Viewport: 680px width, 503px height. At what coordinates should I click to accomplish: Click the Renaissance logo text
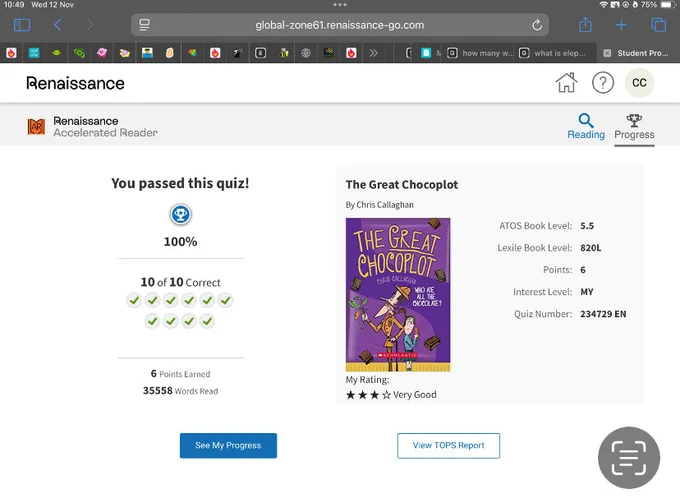click(75, 83)
